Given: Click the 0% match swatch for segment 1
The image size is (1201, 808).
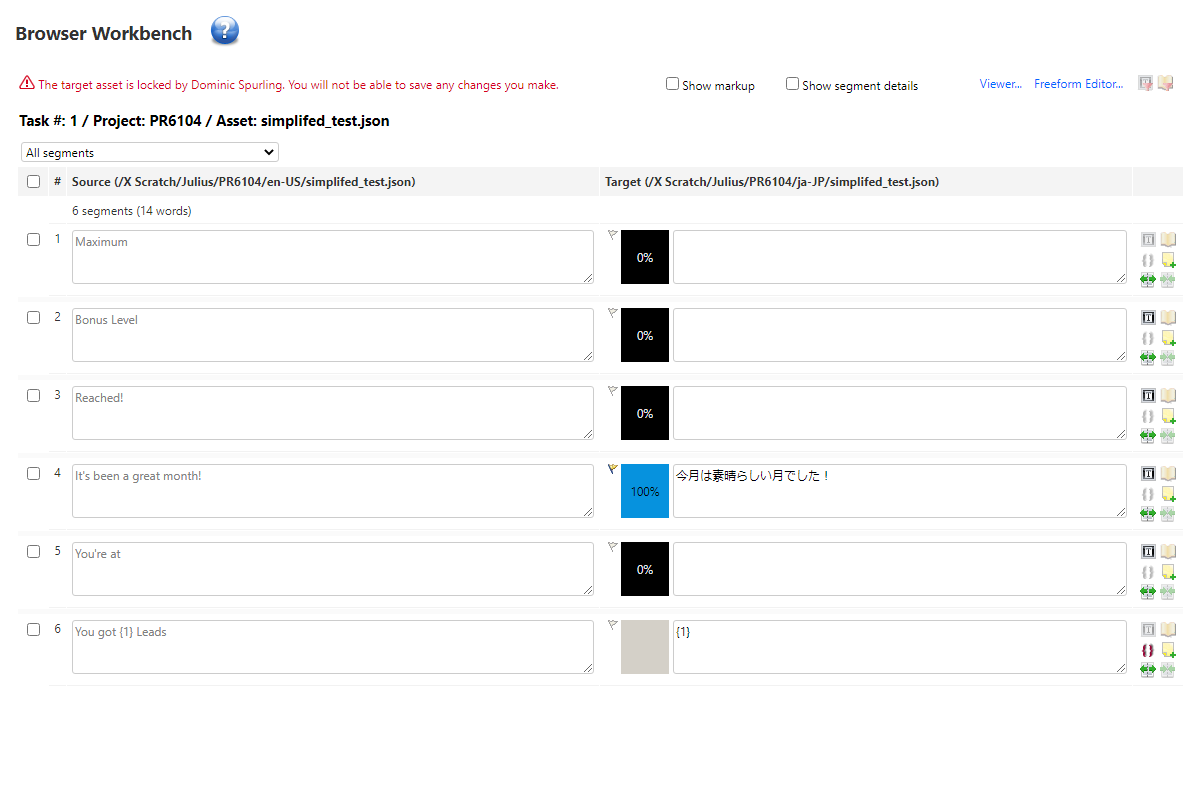Looking at the screenshot, I should coord(645,257).
